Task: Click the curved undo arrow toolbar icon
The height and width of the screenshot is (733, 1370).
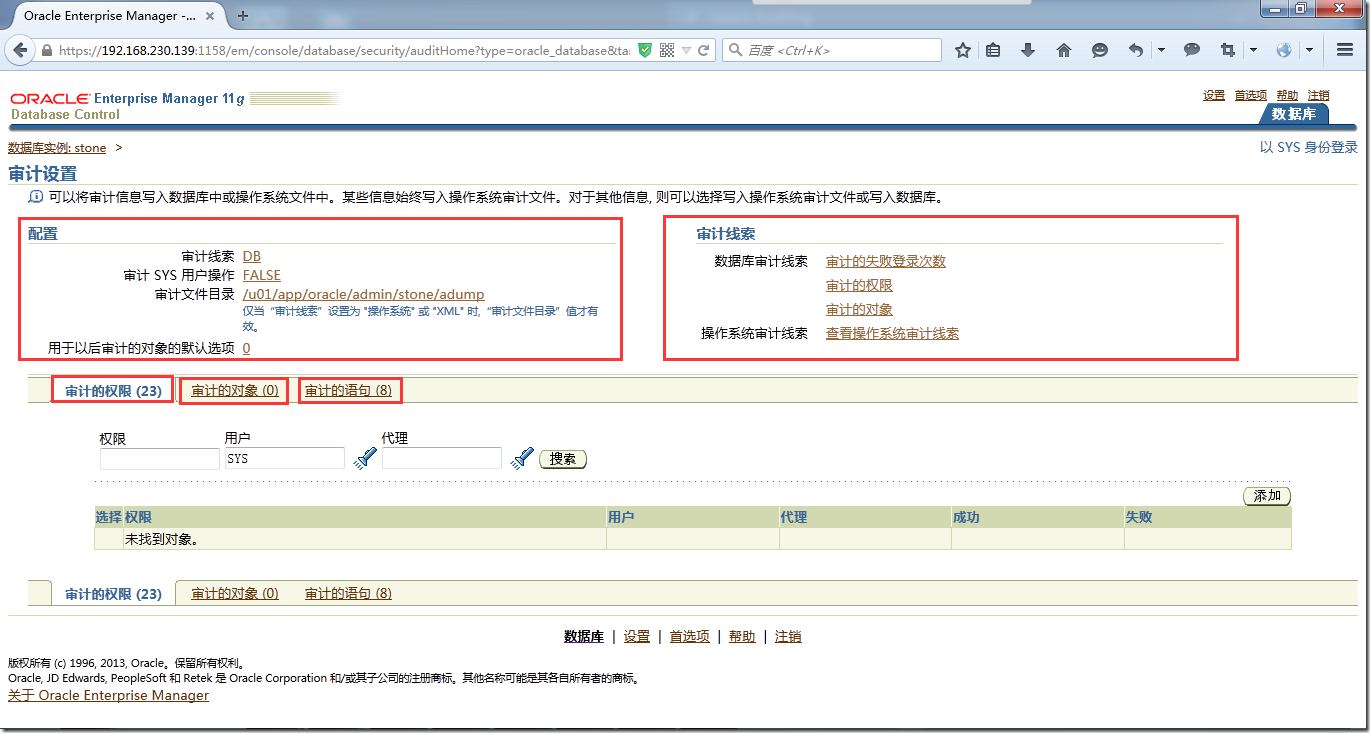Action: (1135, 50)
